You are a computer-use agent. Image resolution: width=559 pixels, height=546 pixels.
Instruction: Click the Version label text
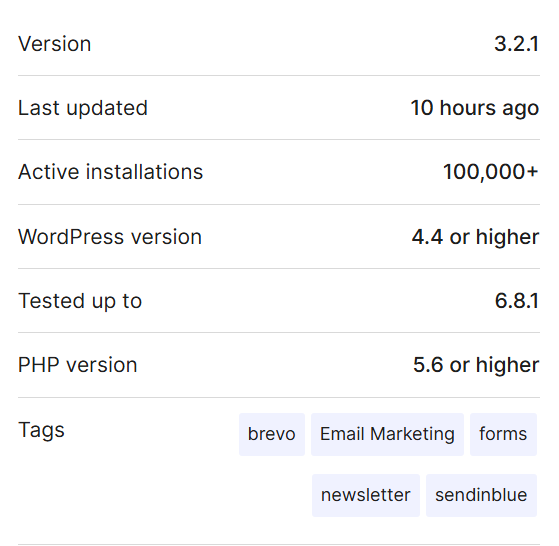pos(55,44)
